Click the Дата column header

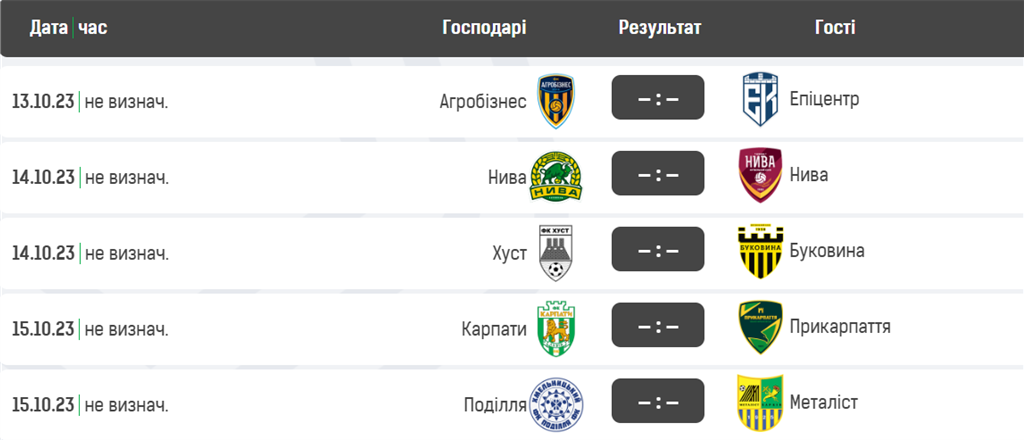(x=49, y=27)
